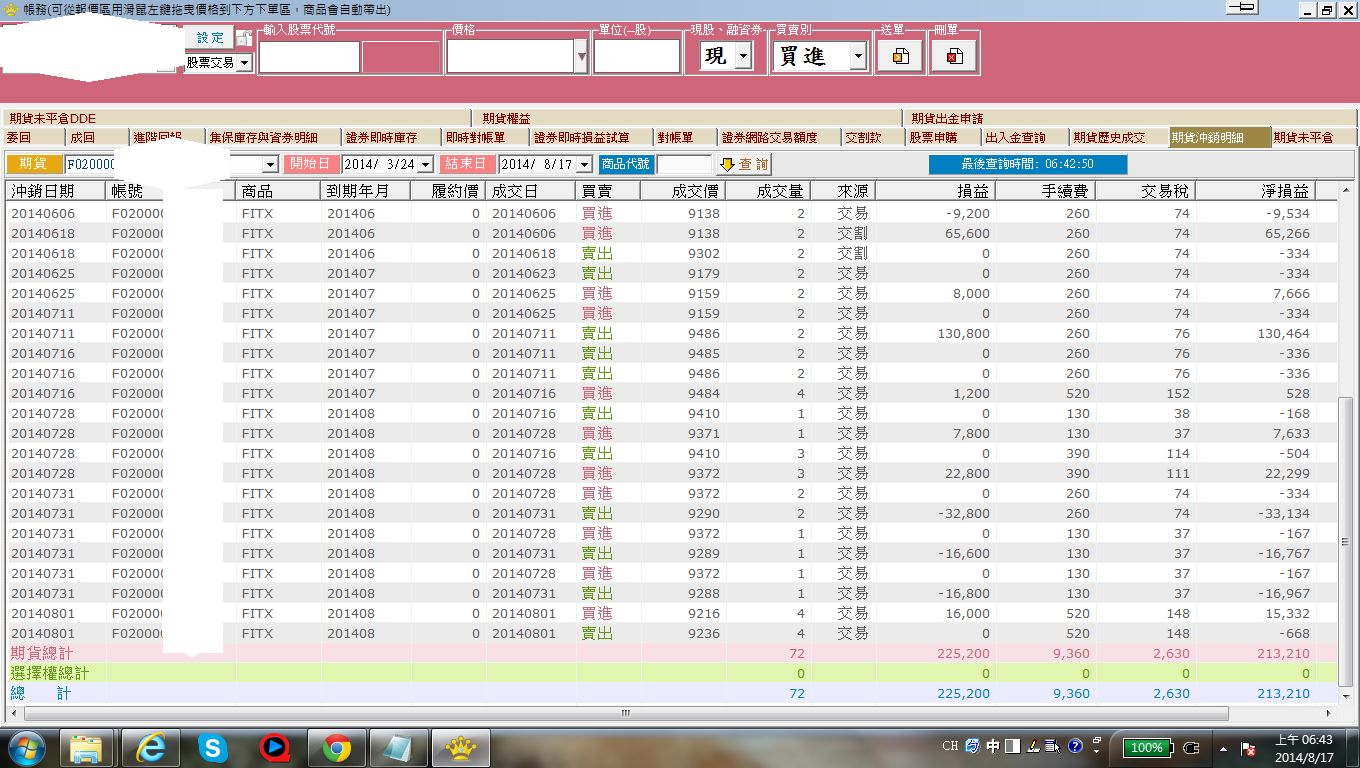Click the 設定 settings button
Image resolution: width=1360 pixels, height=768 pixels.
tap(210, 38)
